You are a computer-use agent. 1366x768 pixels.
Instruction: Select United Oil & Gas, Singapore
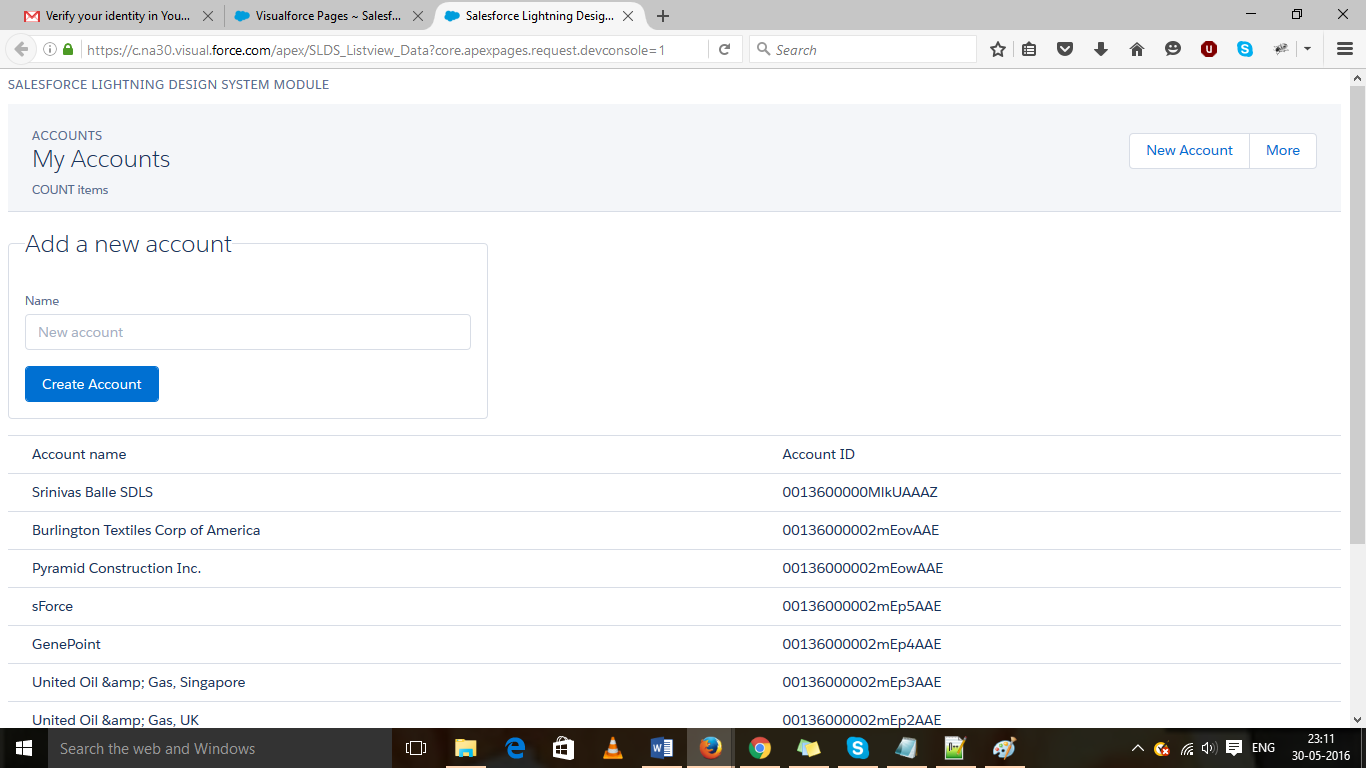tap(138, 682)
